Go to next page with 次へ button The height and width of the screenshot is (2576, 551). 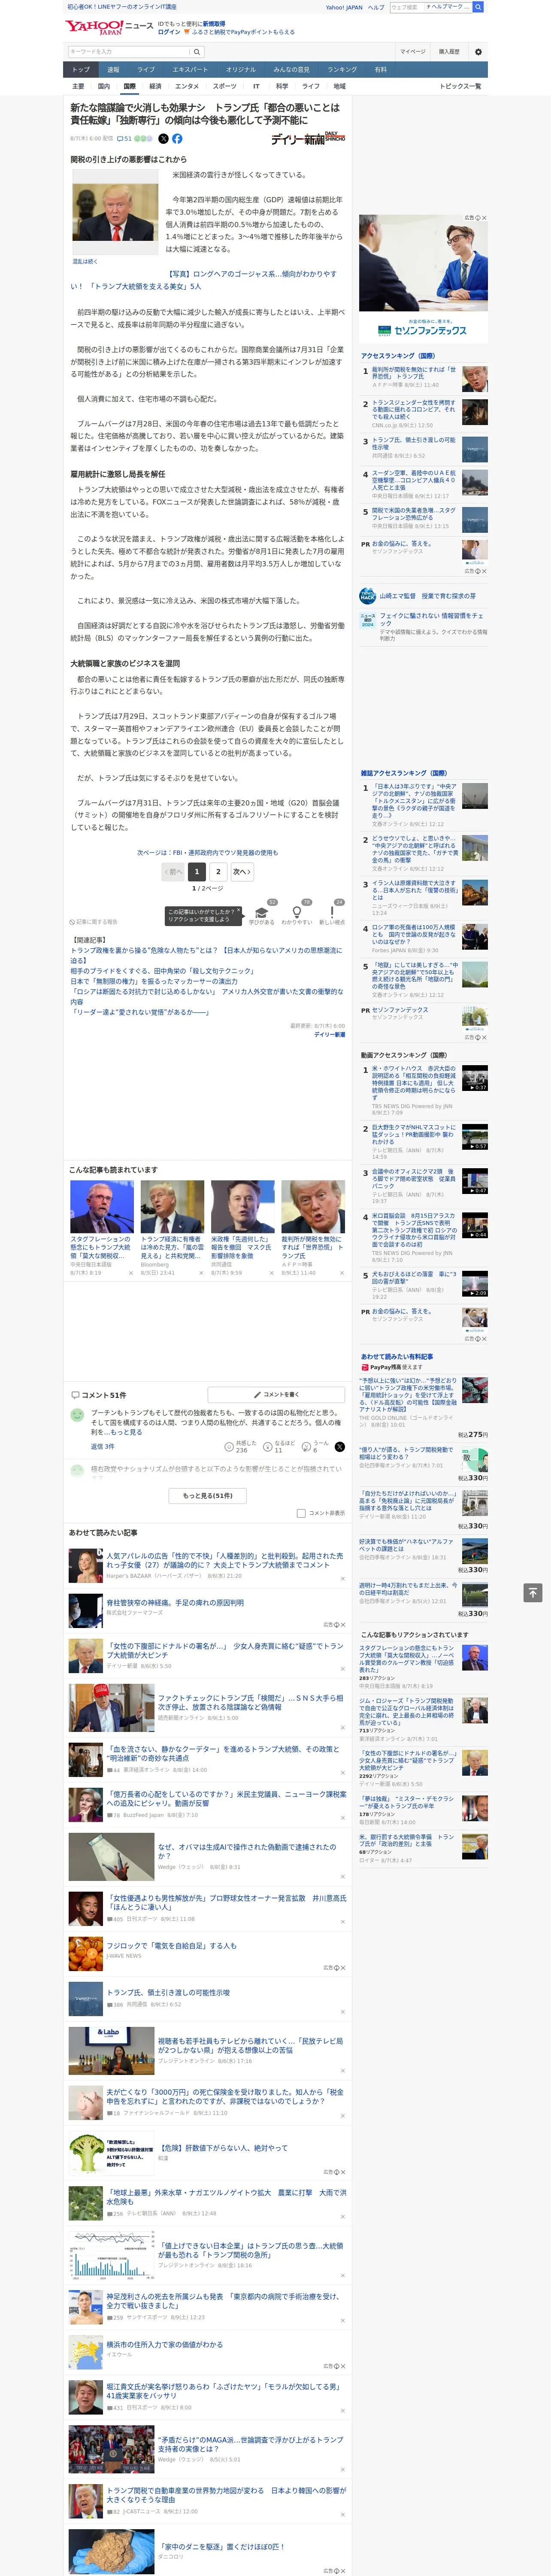pos(241,872)
